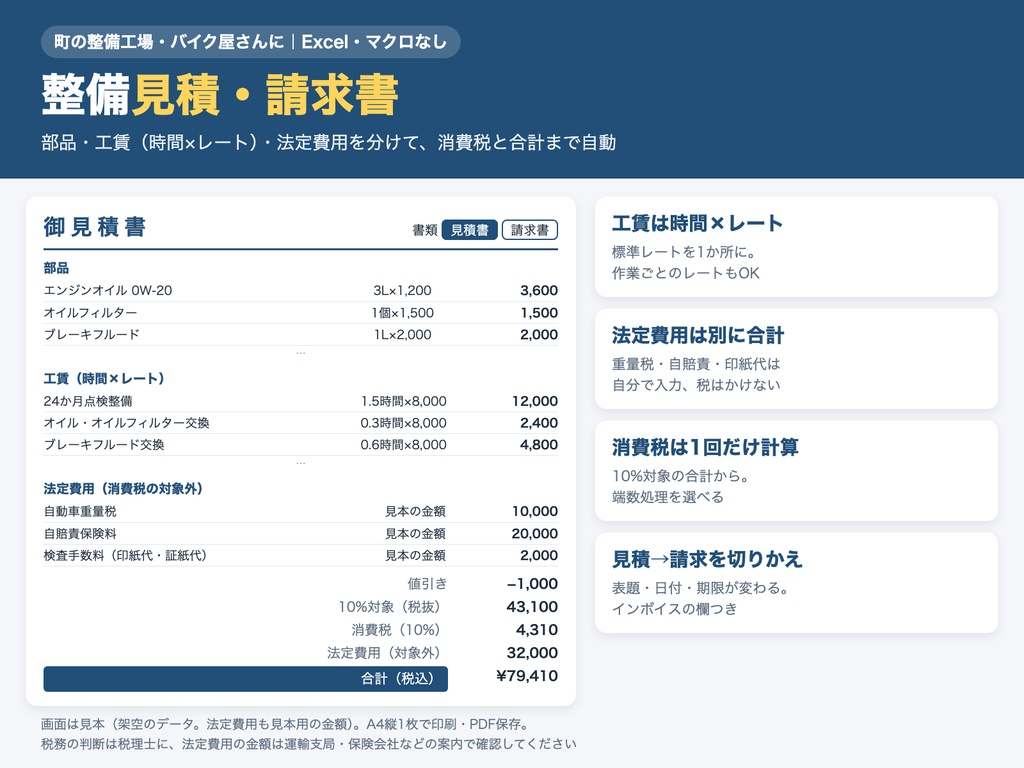Viewport: 1024px width, 768px height.
Task: Click the amount 10,000 for weight tax
Action: point(535,511)
